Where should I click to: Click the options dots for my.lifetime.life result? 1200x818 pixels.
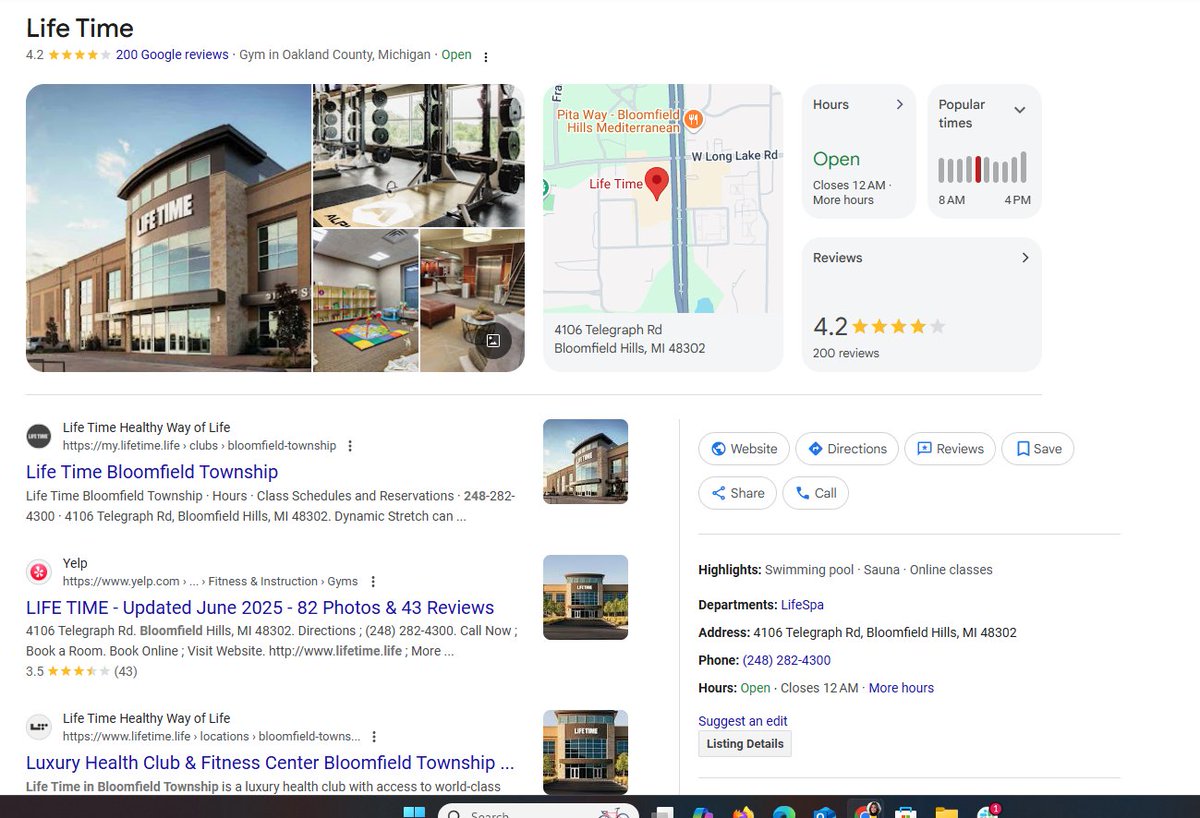[x=349, y=446]
